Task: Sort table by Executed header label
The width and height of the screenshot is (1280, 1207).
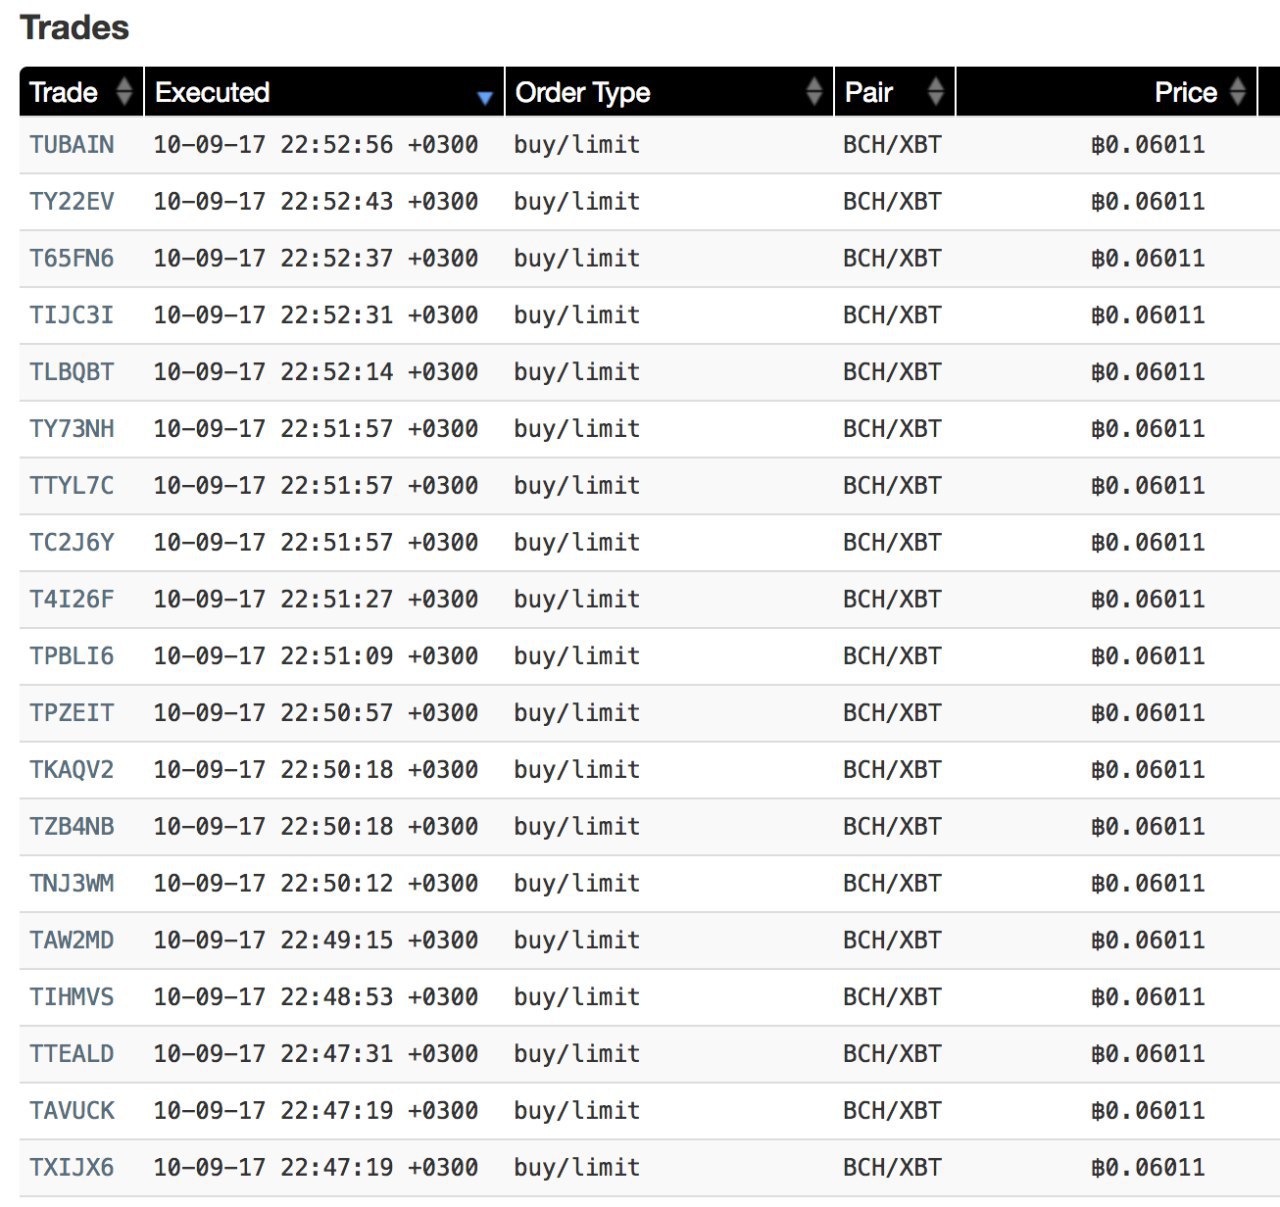Action: (x=212, y=92)
